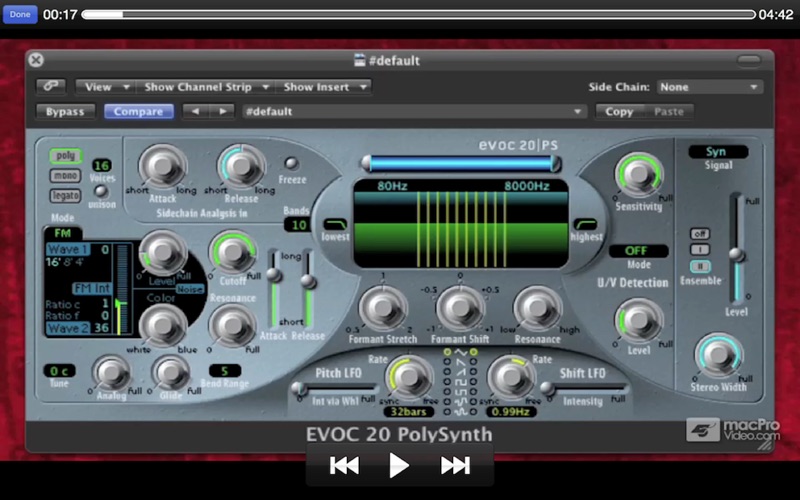Click the filter Resonance knob beside Color

(233, 324)
